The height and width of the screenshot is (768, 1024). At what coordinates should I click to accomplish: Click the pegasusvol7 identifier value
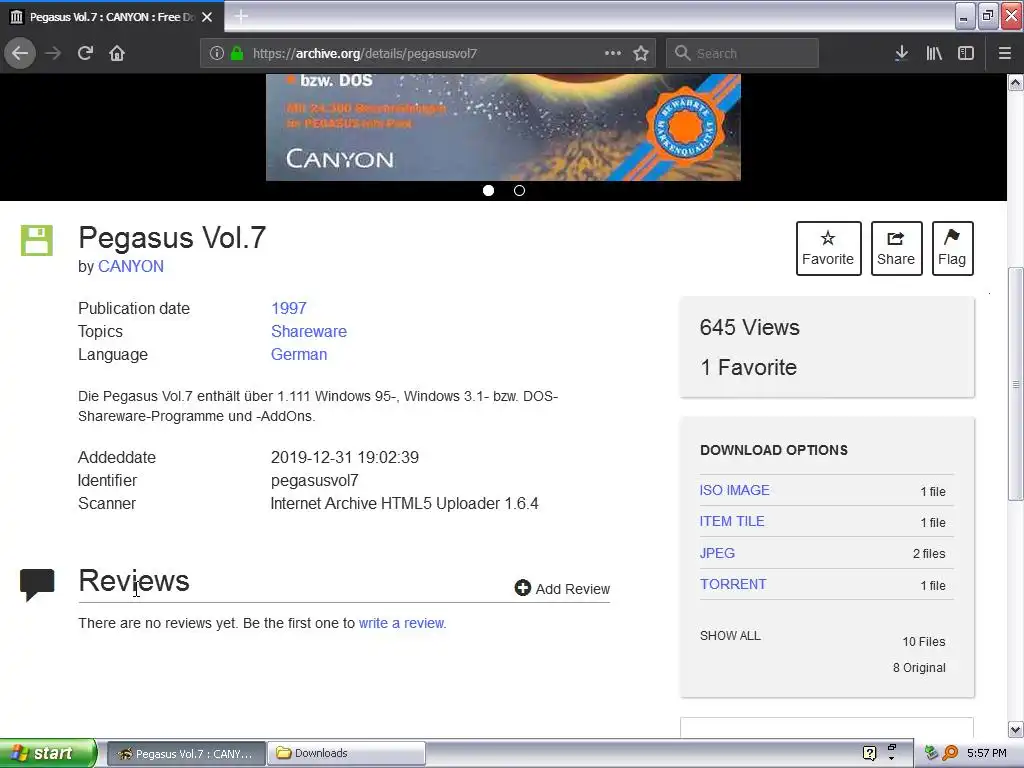(x=315, y=481)
